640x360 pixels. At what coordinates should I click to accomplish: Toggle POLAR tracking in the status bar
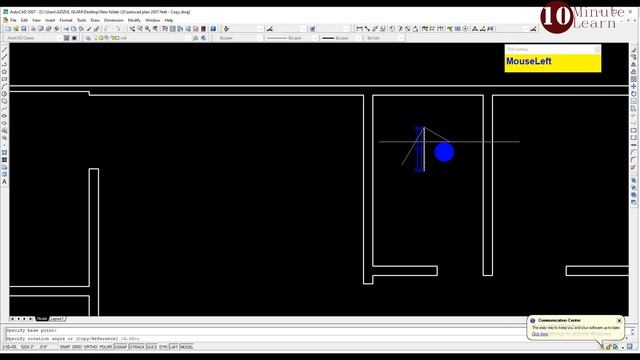click(x=105, y=347)
